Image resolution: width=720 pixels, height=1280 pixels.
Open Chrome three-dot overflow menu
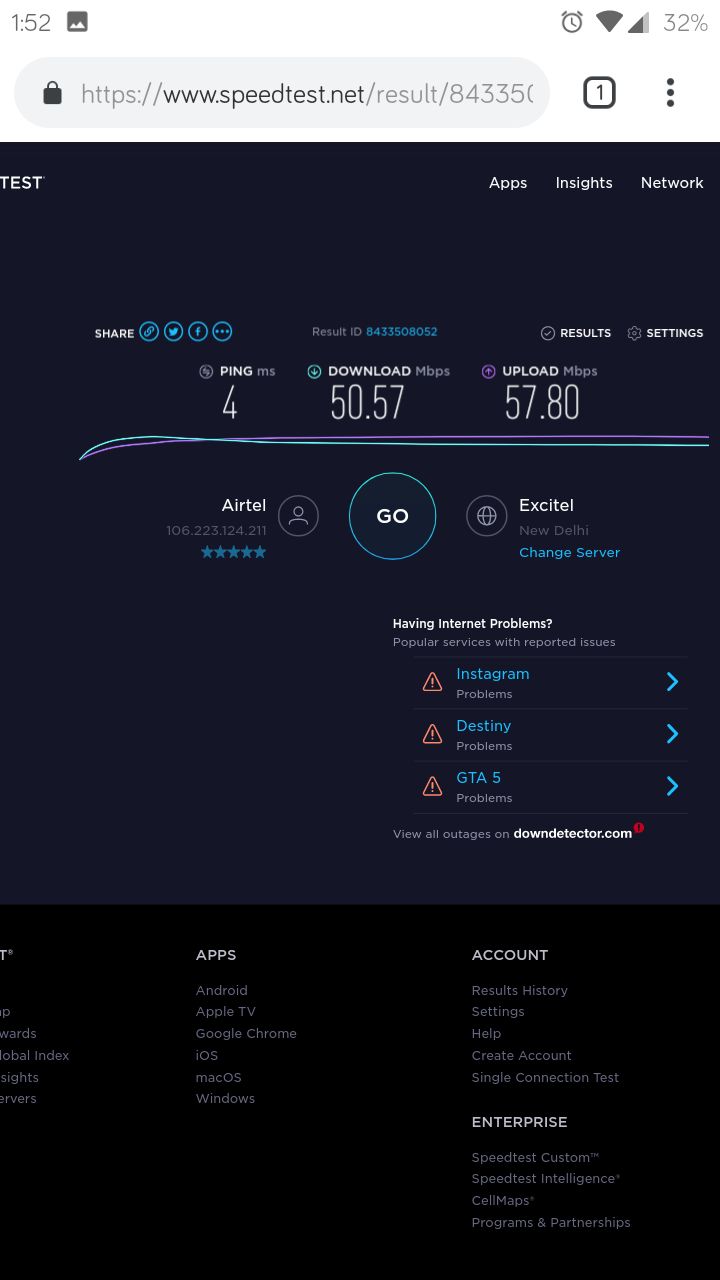[670, 93]
